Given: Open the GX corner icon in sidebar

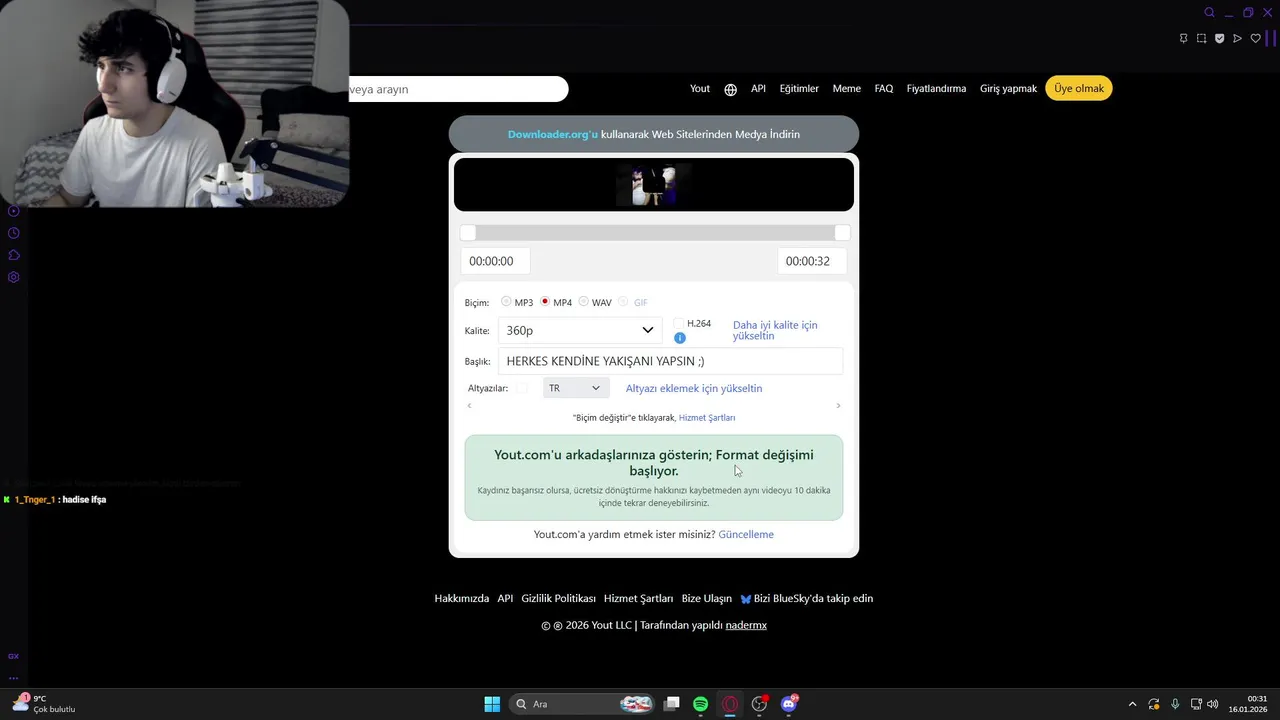Looking at the screenshot, I should click(14, 656).
